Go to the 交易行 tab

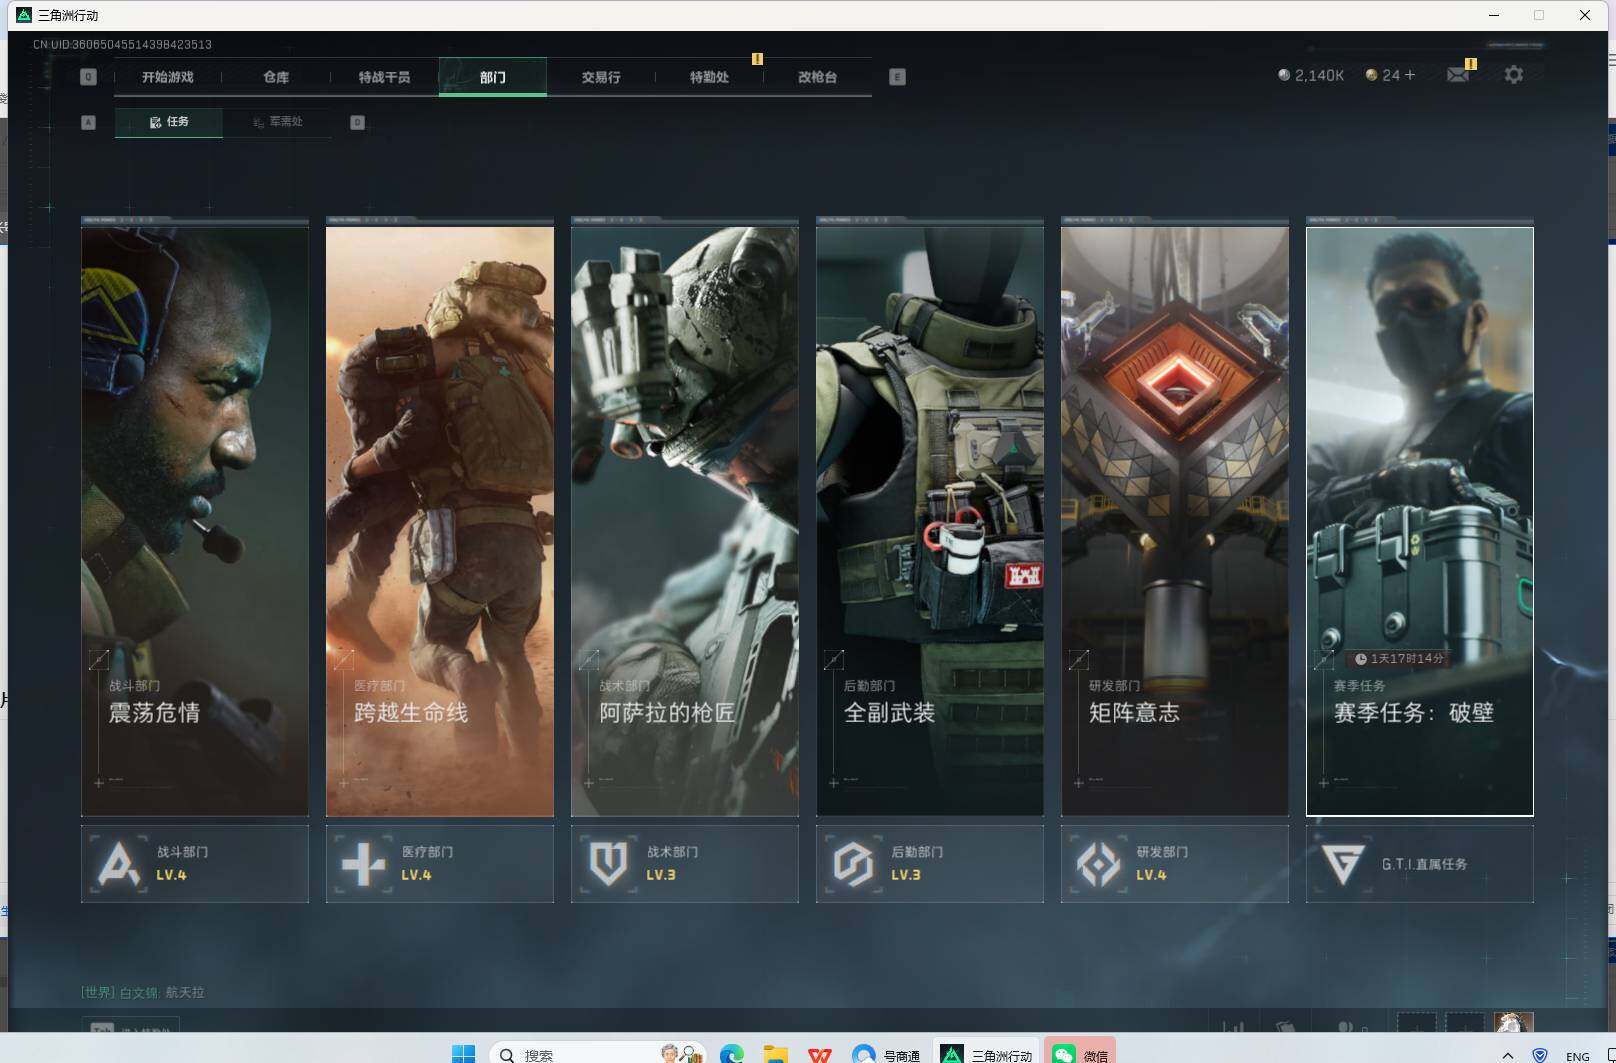(601, 77)
